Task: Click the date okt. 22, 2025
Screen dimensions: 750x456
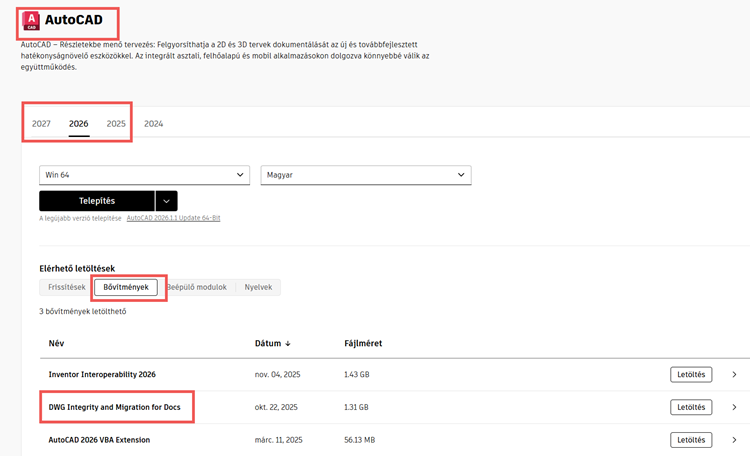Action: 276,407
